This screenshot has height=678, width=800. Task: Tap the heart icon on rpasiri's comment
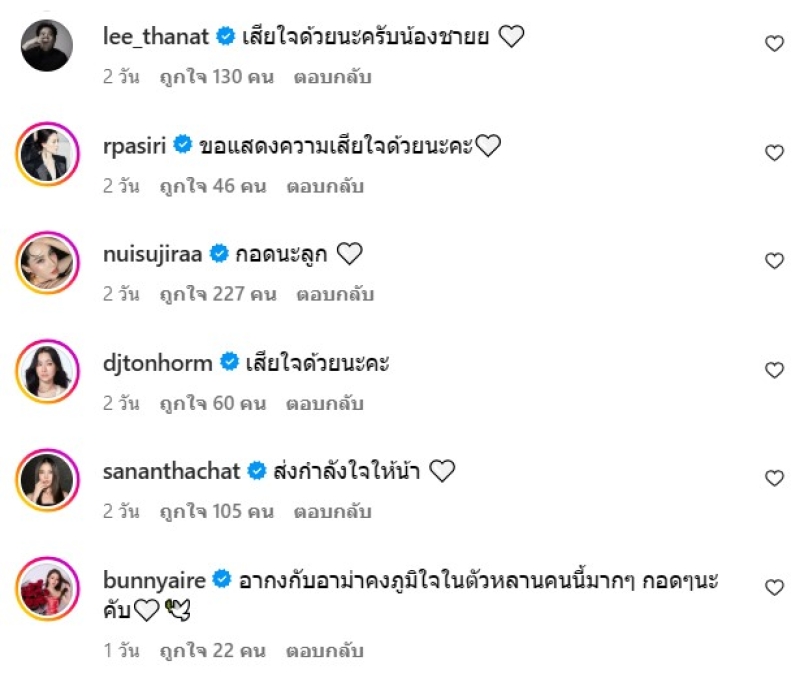click(773, 152)
